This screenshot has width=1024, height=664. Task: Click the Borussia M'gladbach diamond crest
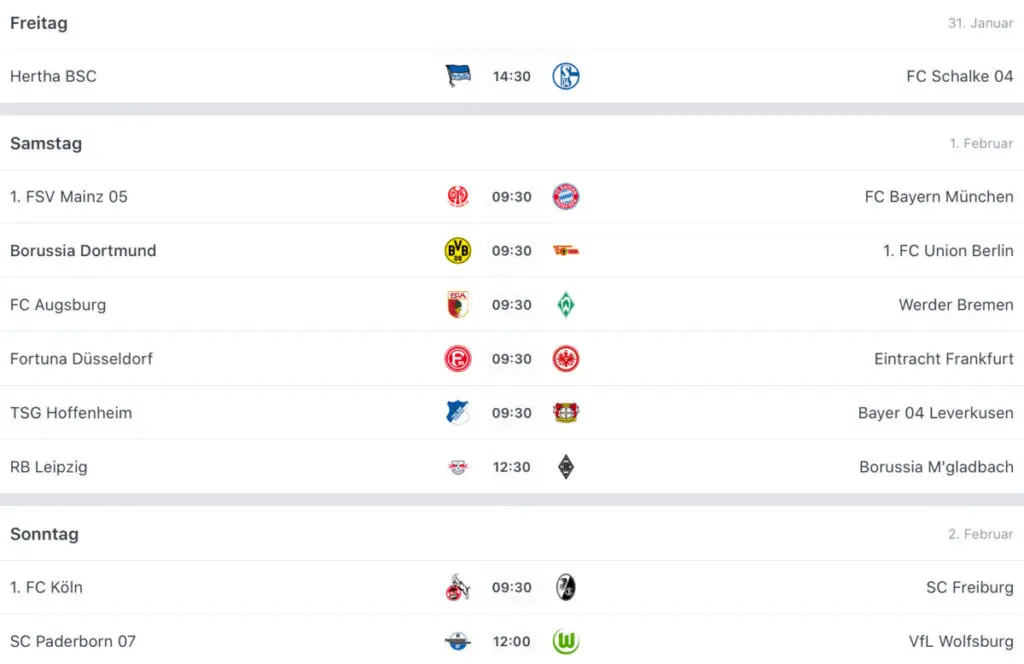pos(566,467)
